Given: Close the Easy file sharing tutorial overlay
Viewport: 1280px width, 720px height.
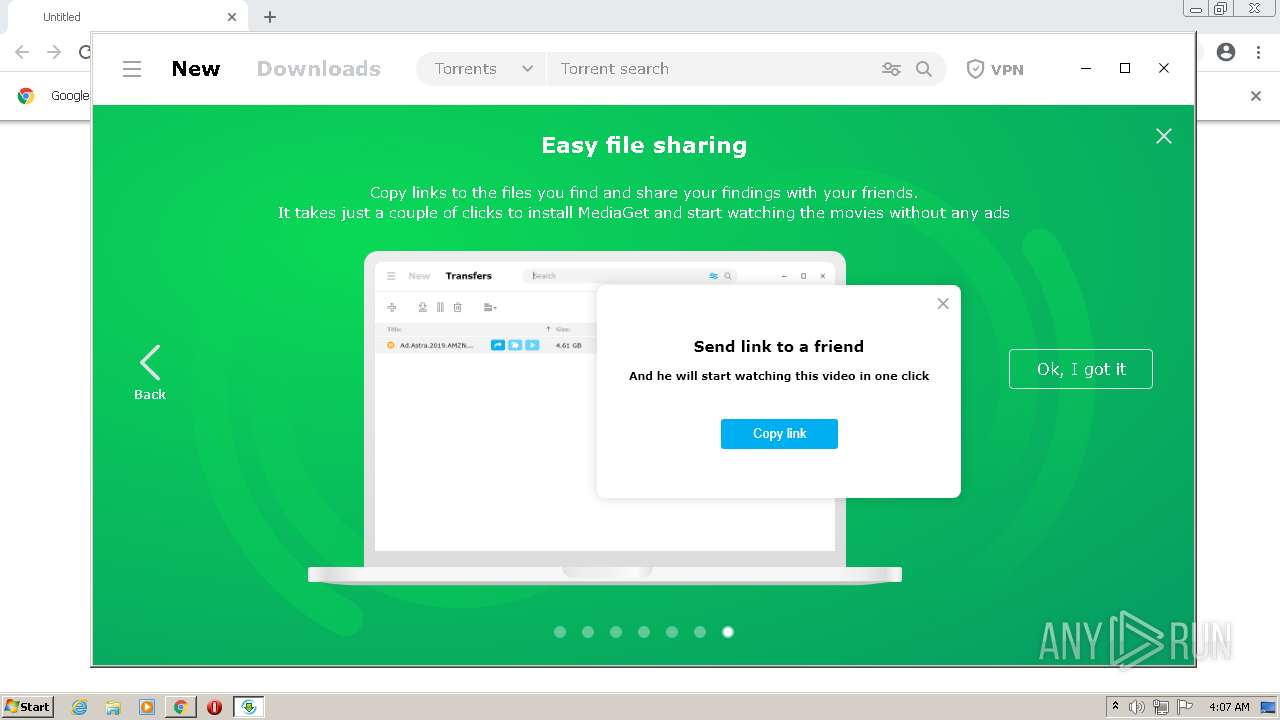Looking at the screenshot, I should pyautogui.click(x=1164, y=136).
